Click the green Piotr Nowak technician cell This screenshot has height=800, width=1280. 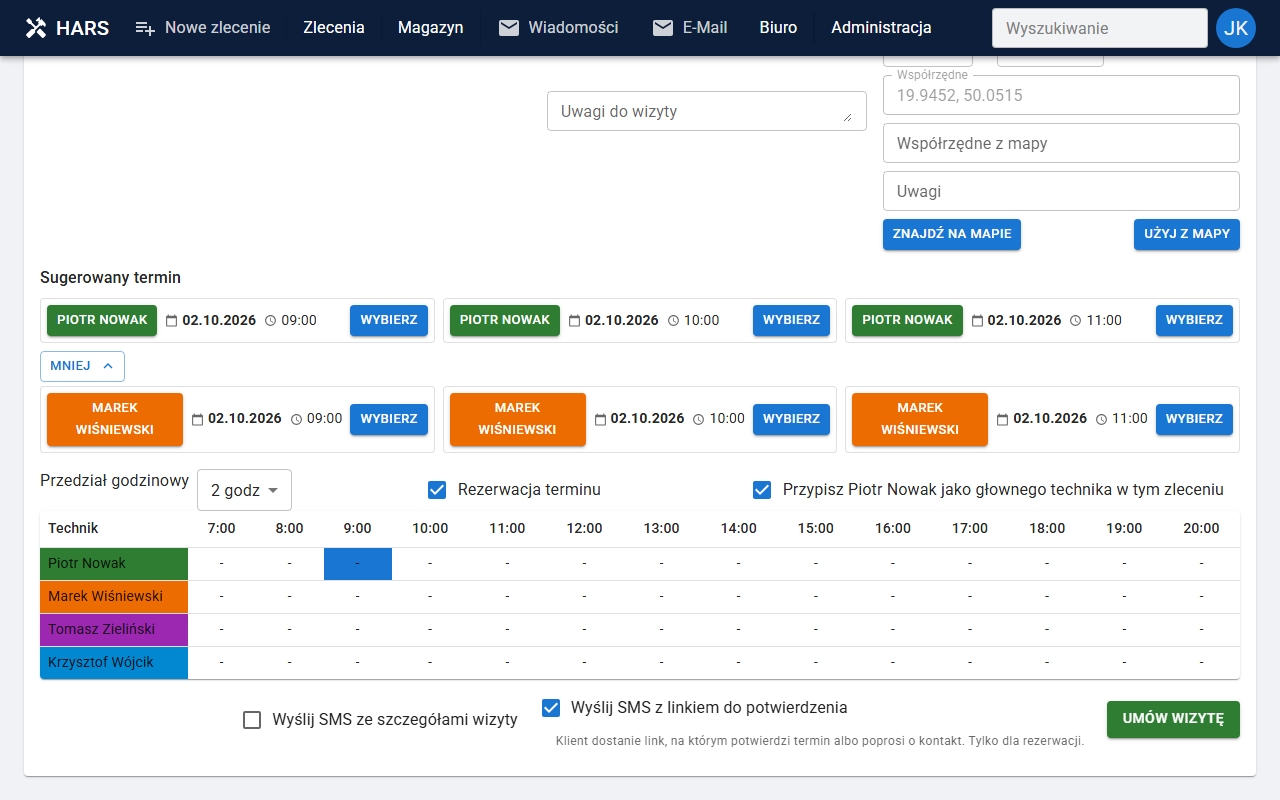[x=114, y=564]
